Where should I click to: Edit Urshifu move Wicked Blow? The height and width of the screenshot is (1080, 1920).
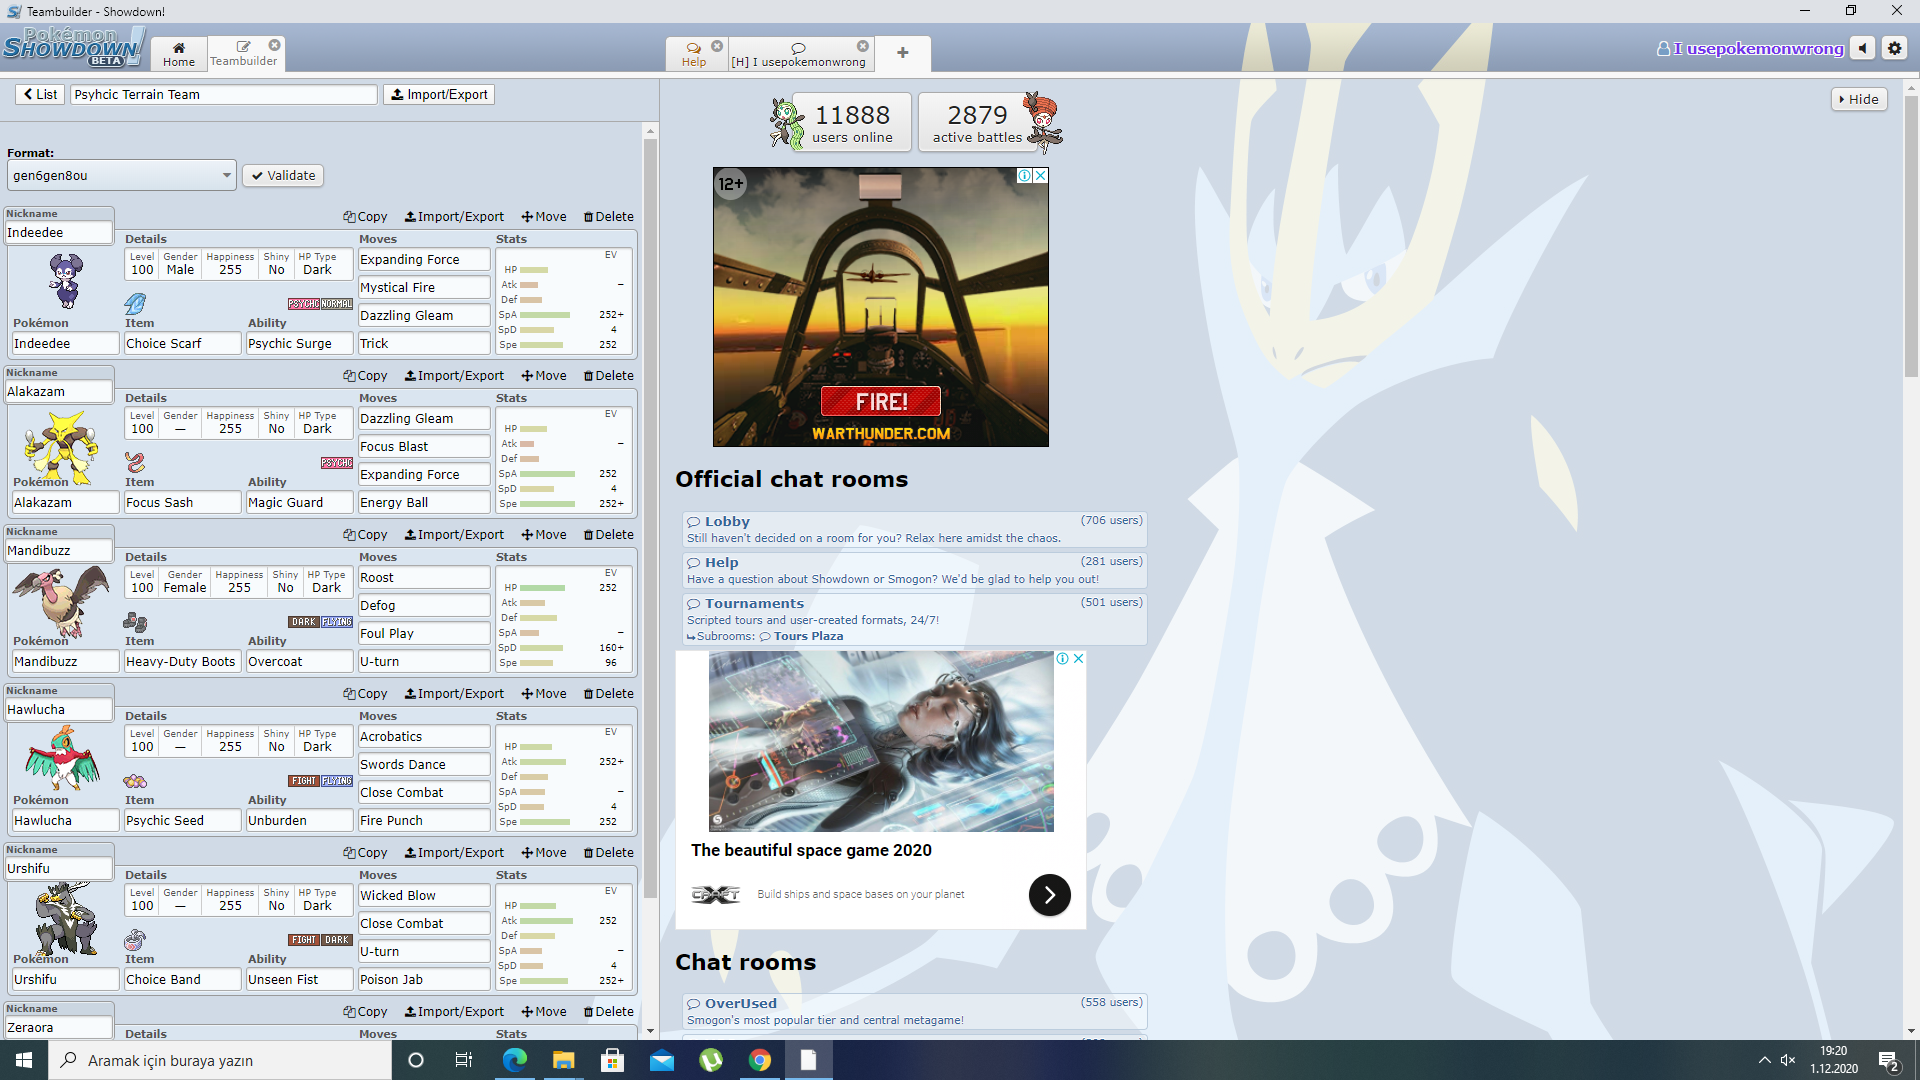pos(424,895)
